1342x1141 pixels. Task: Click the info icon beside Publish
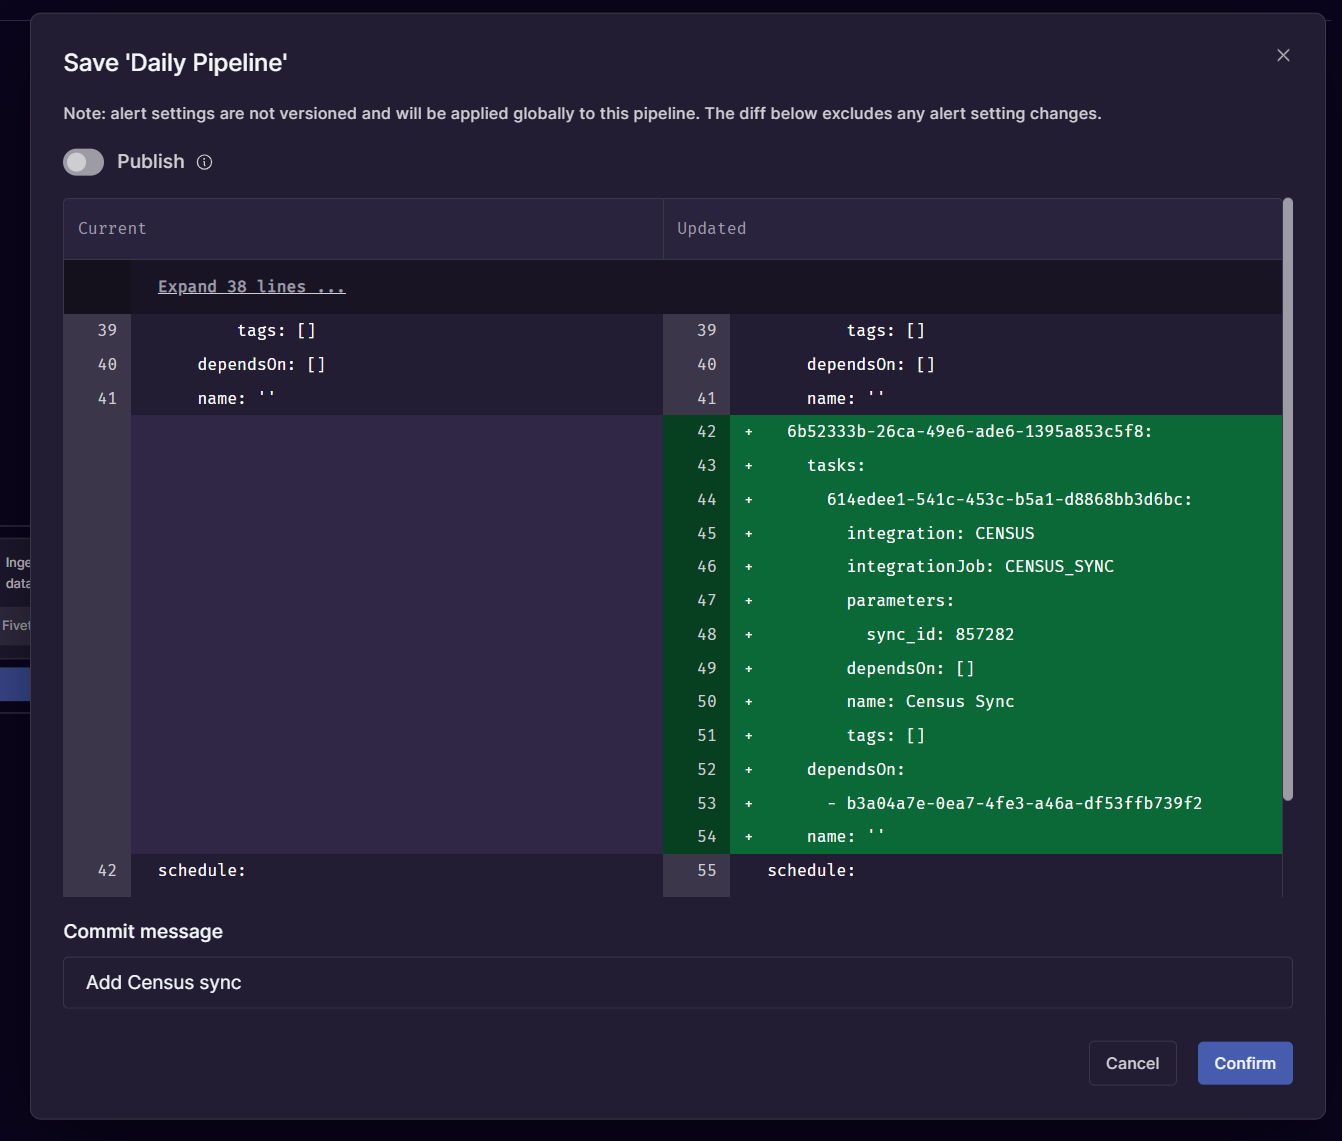(204, 162)
